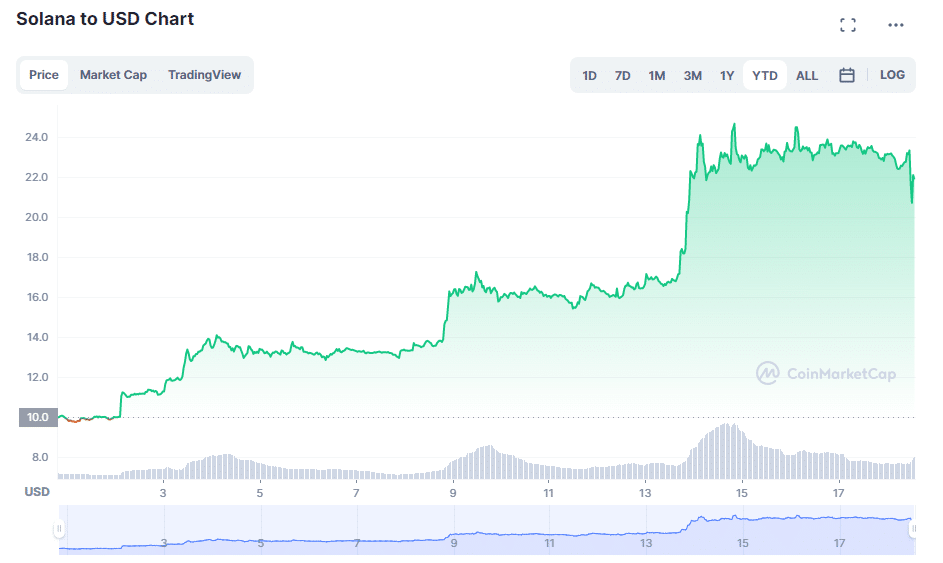The image size is (943, 563).
Task: Open the three-dot more options menu
Action: point(896,25)
